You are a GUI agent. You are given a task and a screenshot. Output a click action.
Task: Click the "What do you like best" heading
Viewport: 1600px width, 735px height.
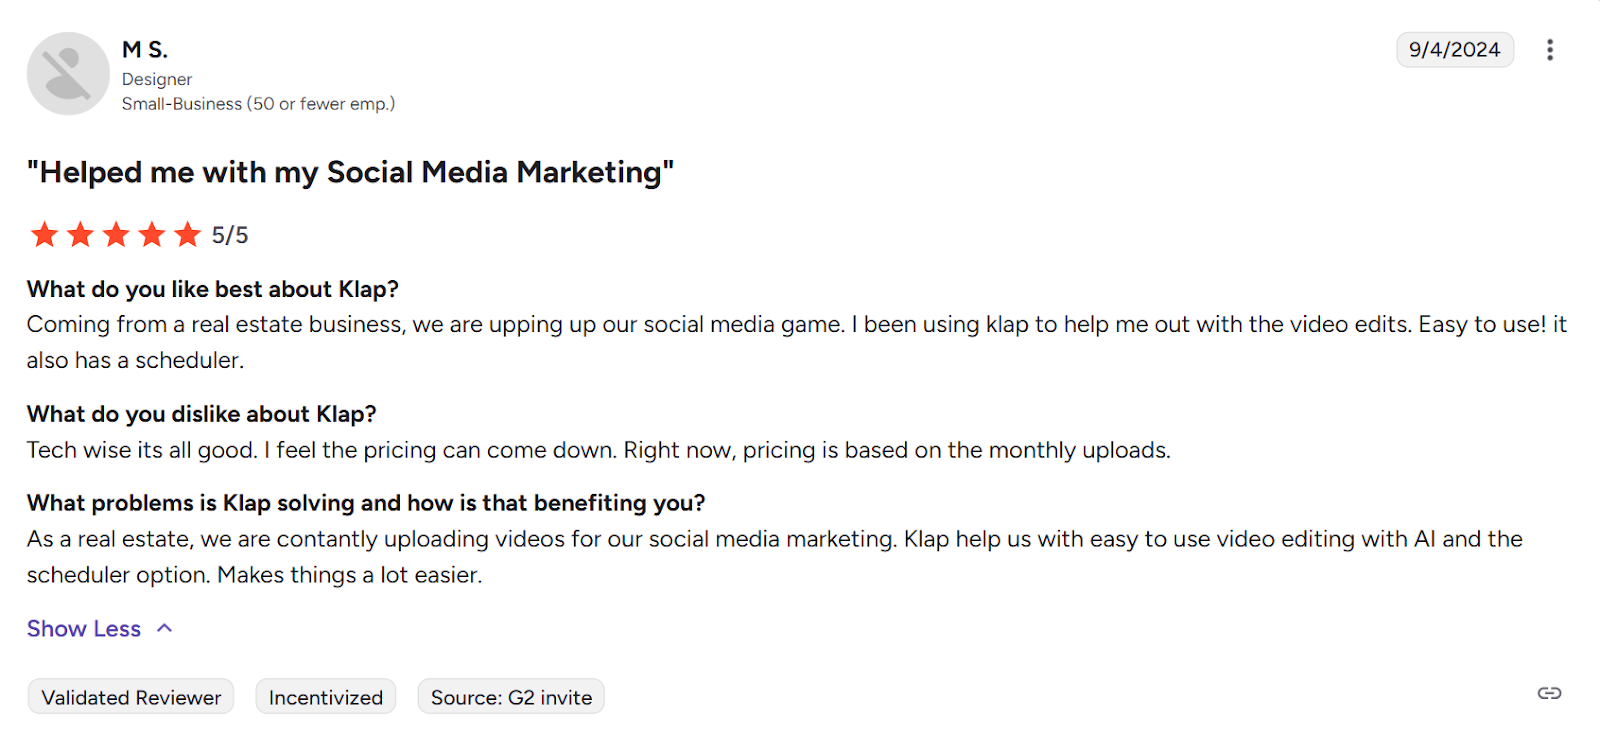point(212,290)
